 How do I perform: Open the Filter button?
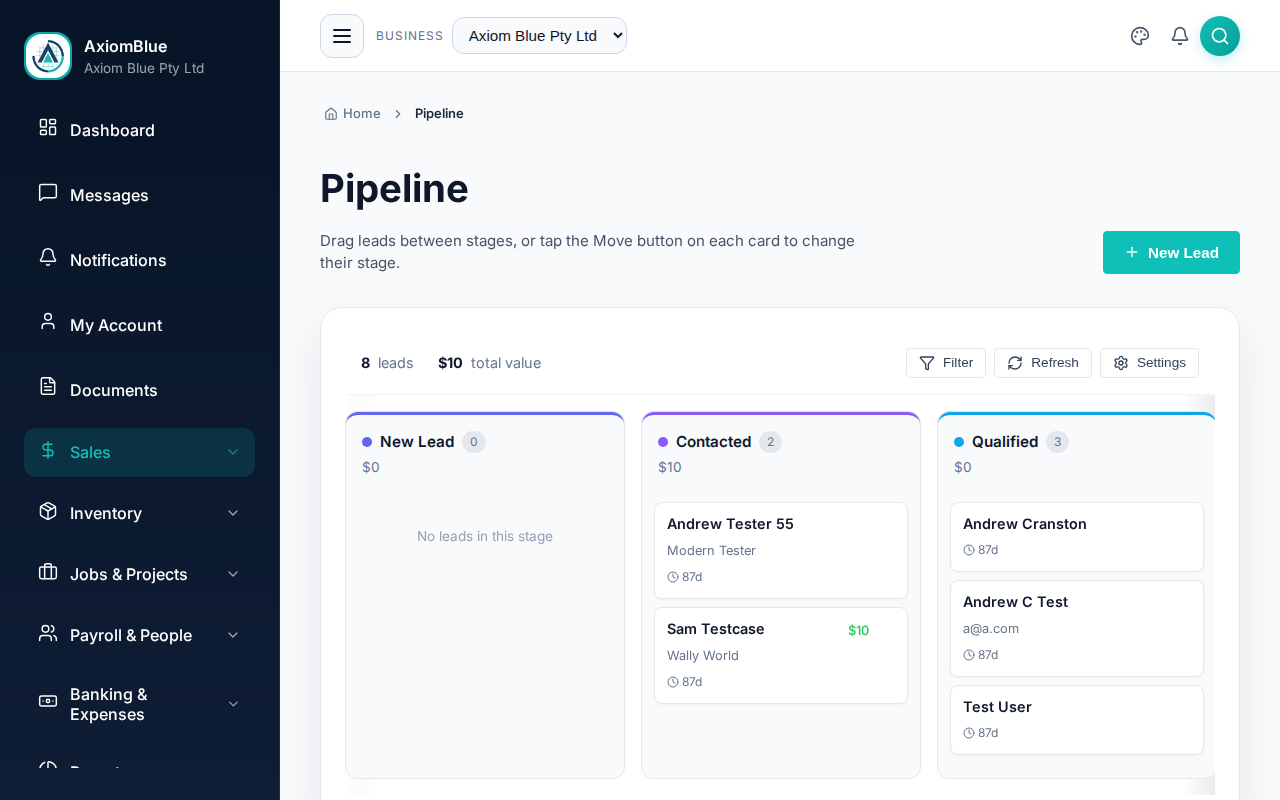coord(946,363)
